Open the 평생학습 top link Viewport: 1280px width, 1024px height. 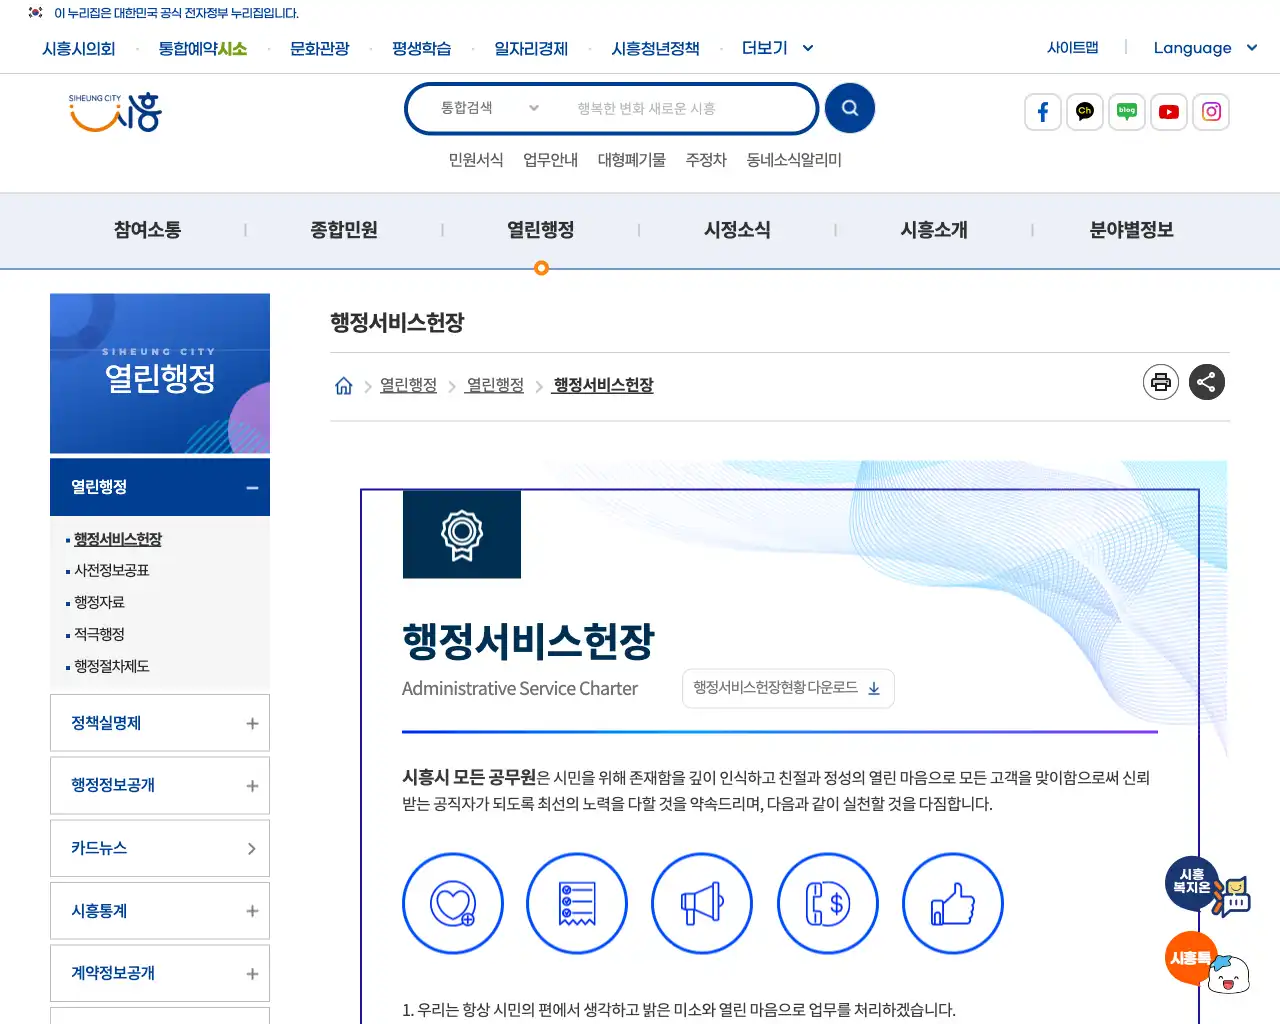tap(422, 48)
